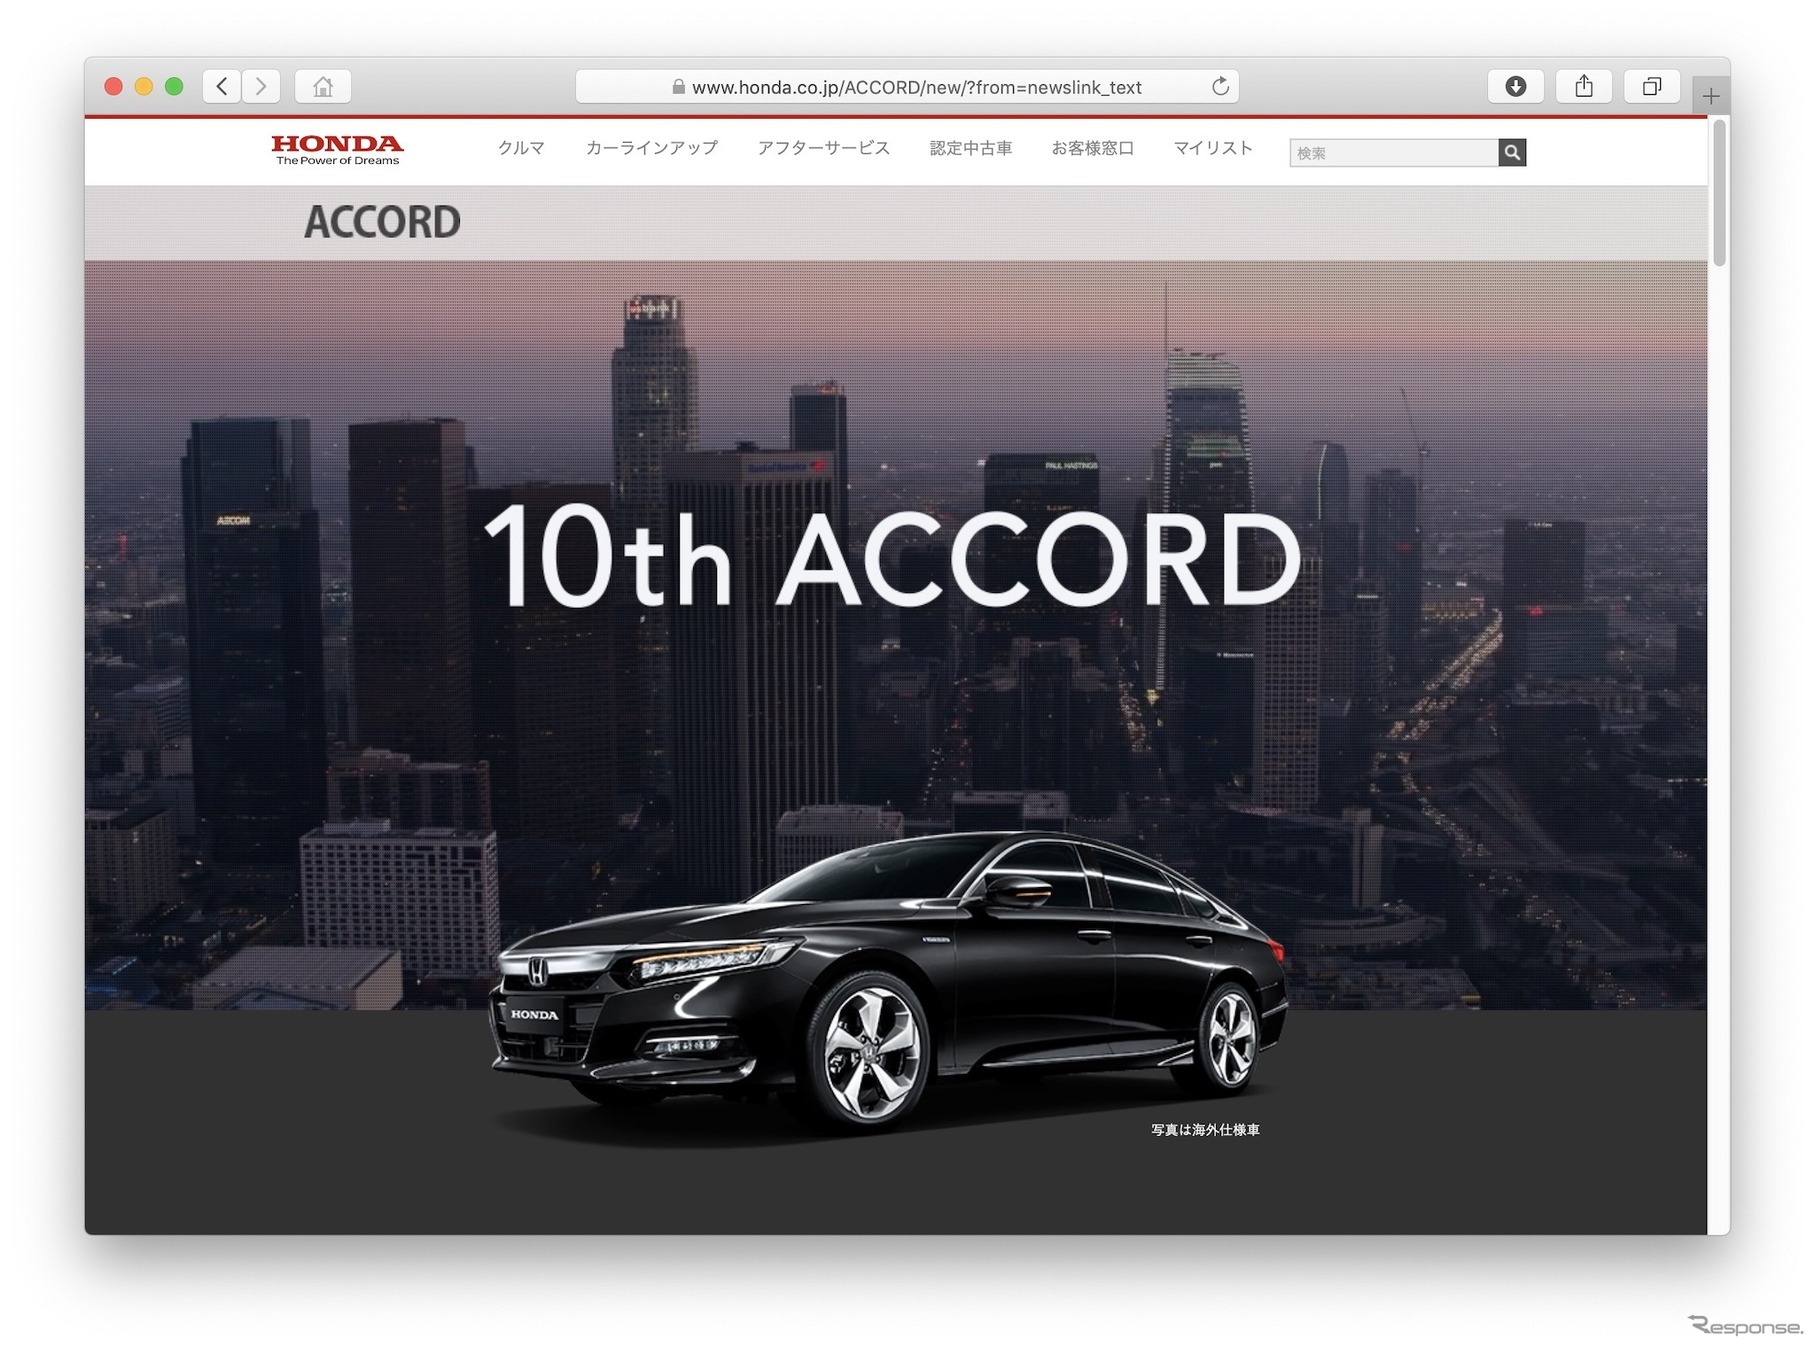Add a new tab with plus button
Image resolution: width=1815 pixels, height=1347 pixels.
pos(1711,96)
